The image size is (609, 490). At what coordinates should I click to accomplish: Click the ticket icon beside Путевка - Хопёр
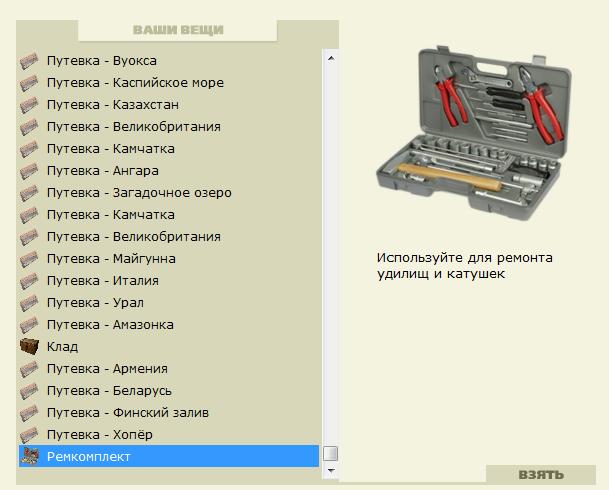click(29, 435)
